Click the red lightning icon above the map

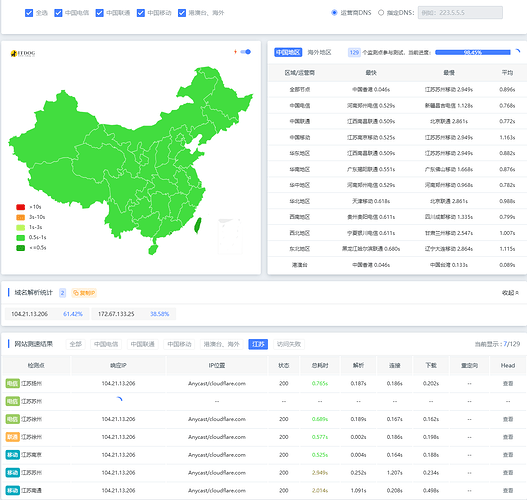pos(235,52)
